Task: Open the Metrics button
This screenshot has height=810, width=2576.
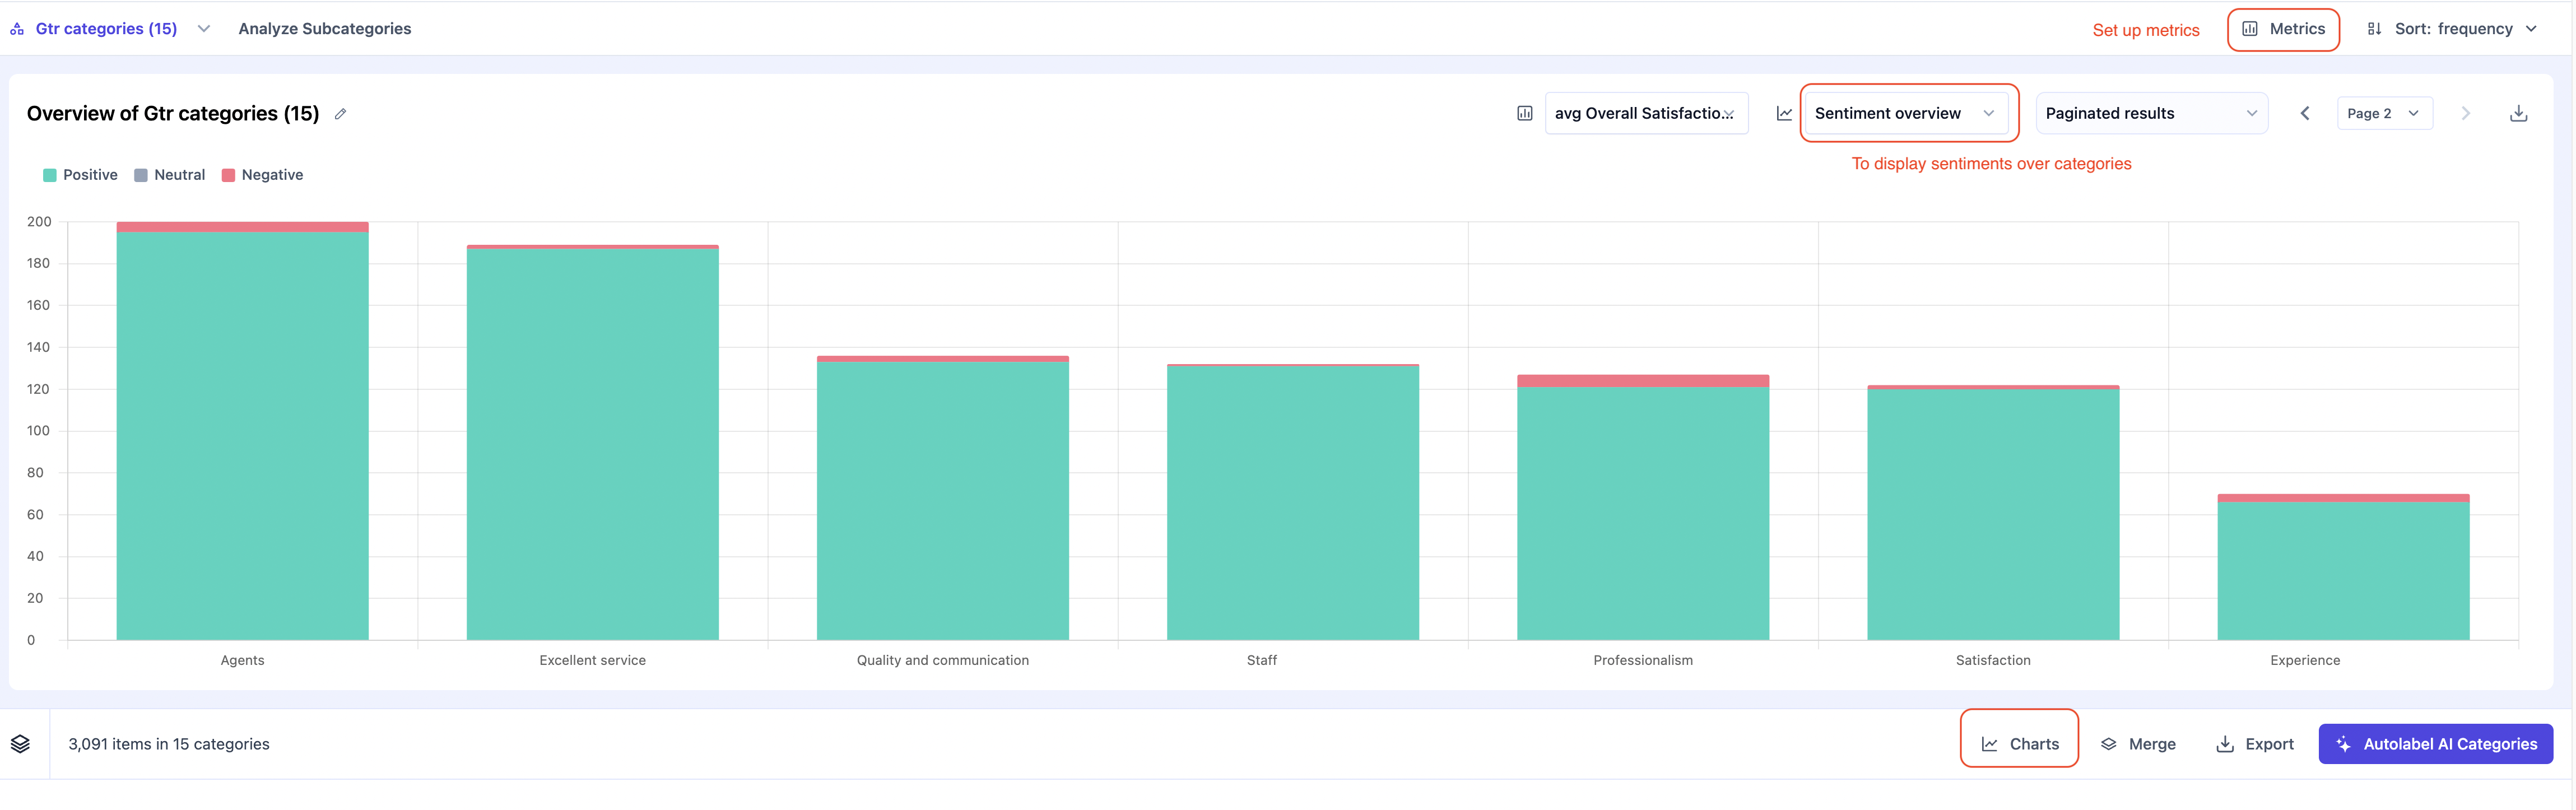Action: point(2283,29)
